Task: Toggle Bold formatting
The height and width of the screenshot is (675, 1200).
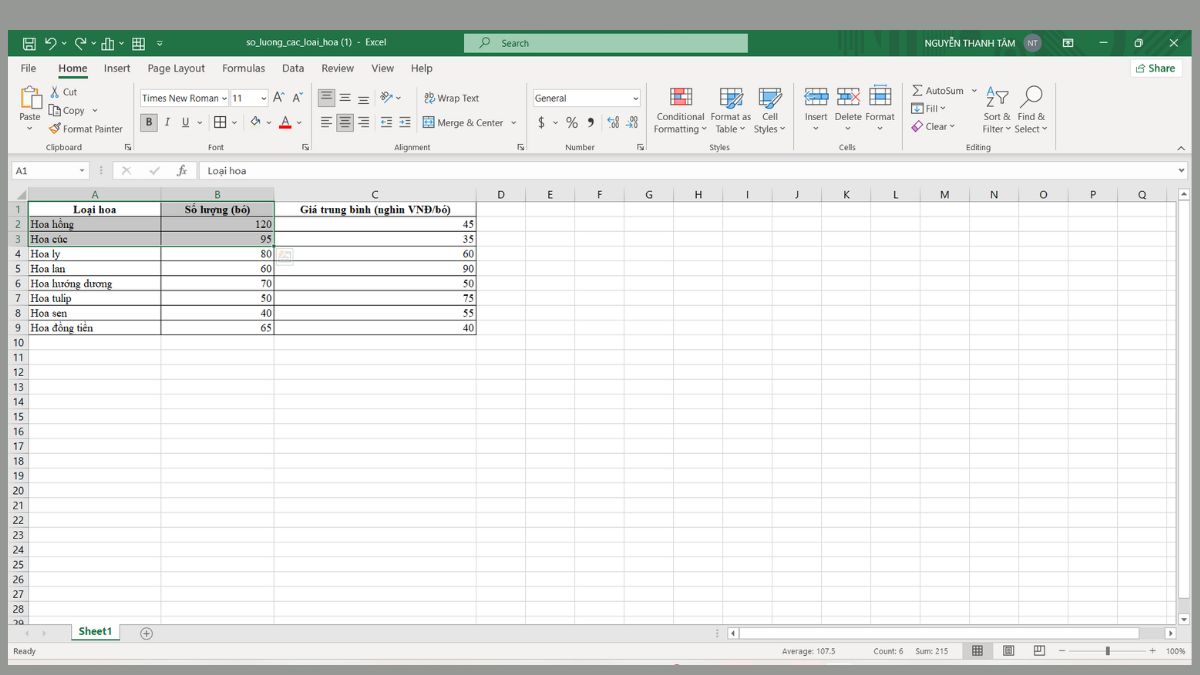Action: [x=149, y=122]
